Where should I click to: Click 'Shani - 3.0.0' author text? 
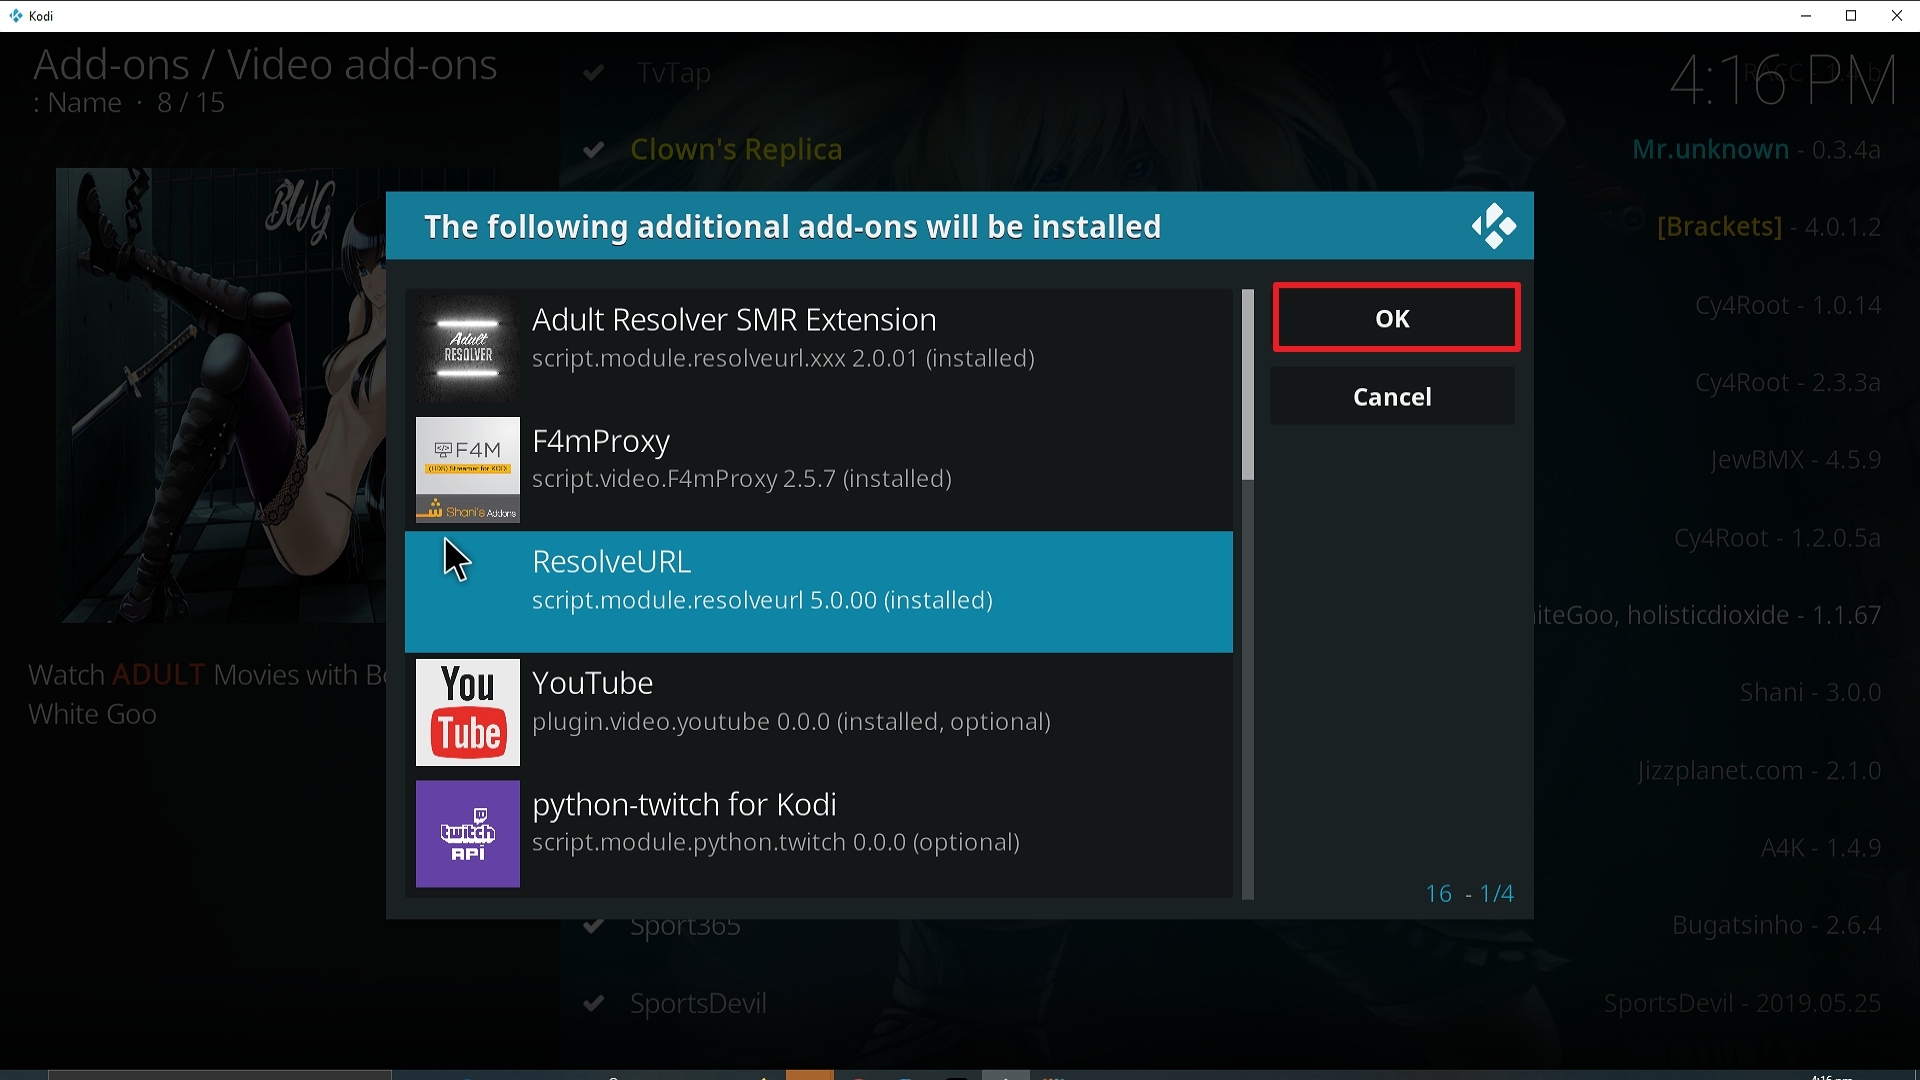pos(1810,692)
